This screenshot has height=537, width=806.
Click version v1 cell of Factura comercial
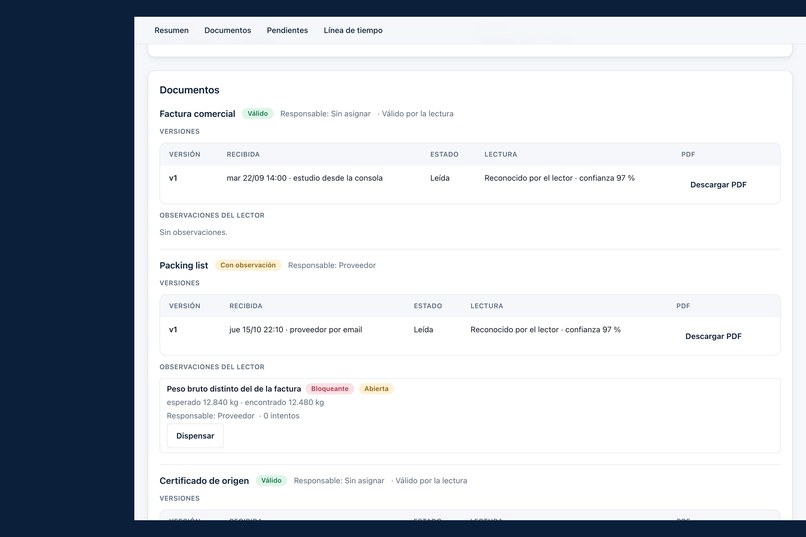[173, 178]
